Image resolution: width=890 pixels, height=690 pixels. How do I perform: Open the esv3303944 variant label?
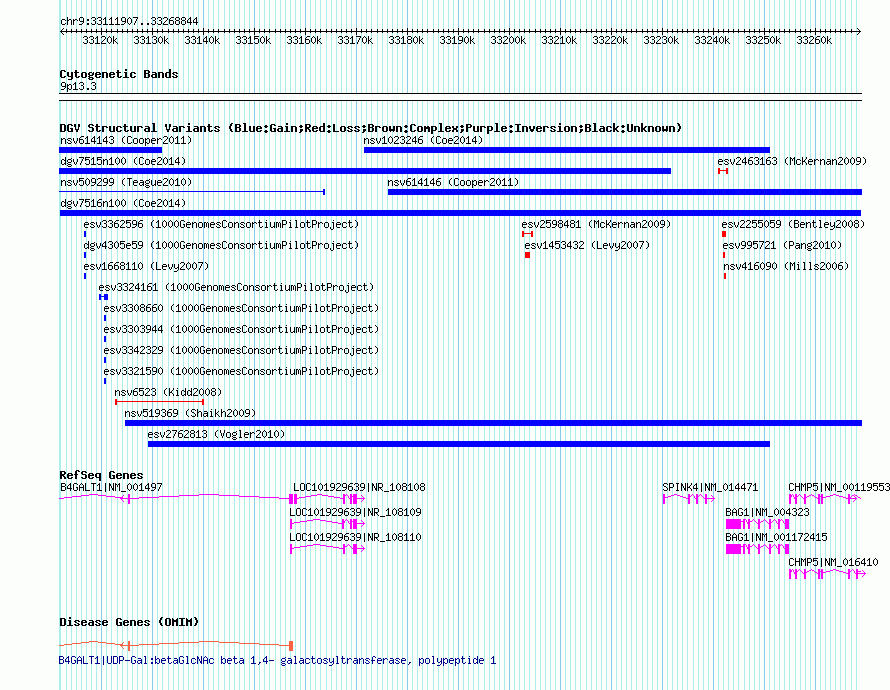click(241, 329)
